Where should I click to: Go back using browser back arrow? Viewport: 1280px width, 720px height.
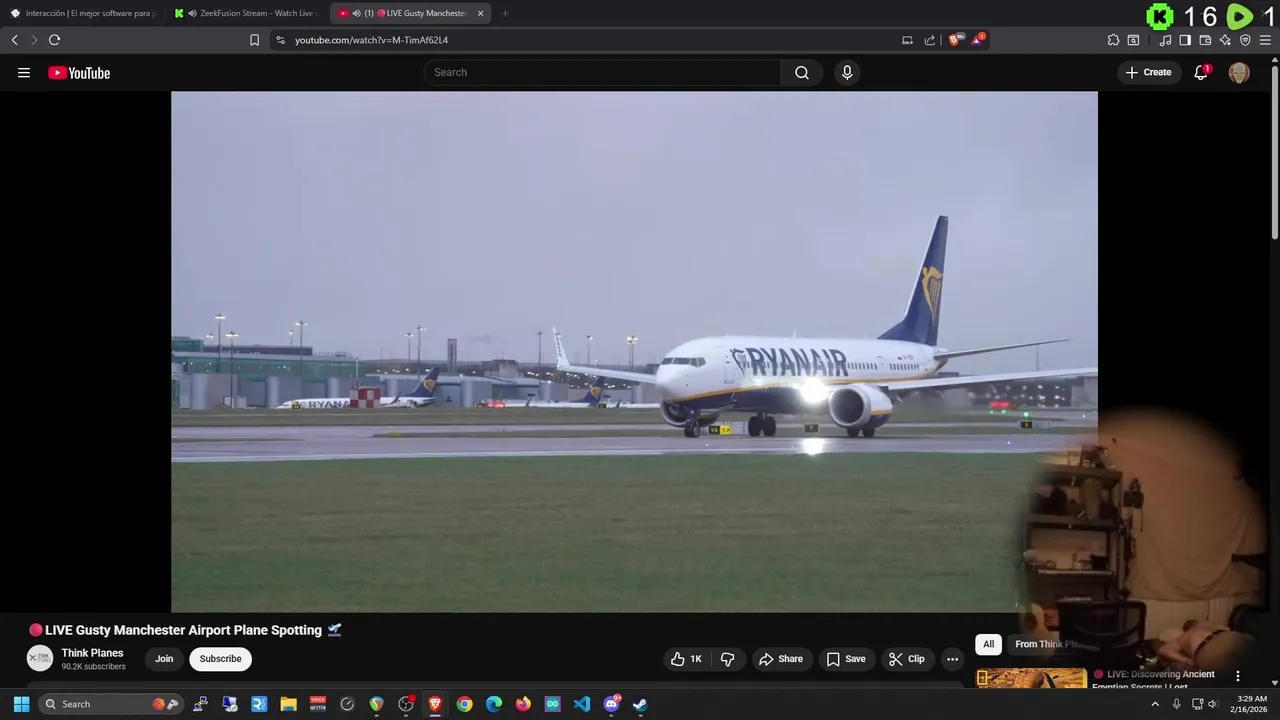pyautogui.click(x=15, y=40)
